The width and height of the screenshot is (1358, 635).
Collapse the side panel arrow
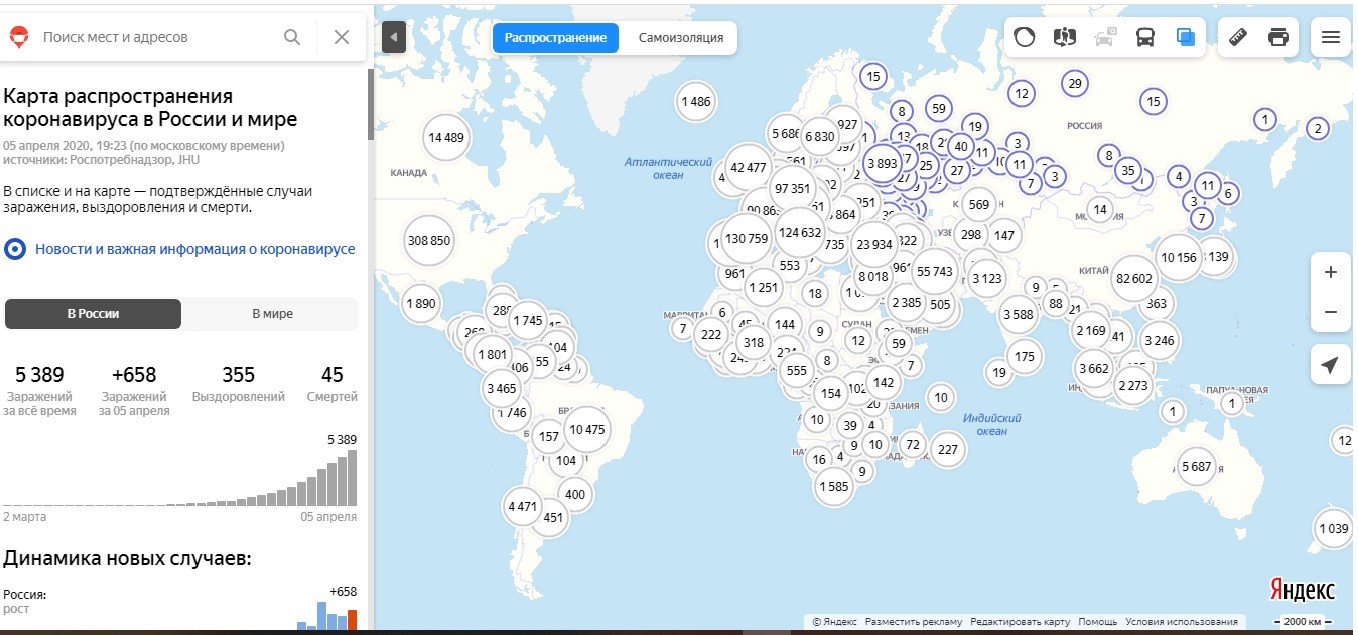(x=394, y=38)
